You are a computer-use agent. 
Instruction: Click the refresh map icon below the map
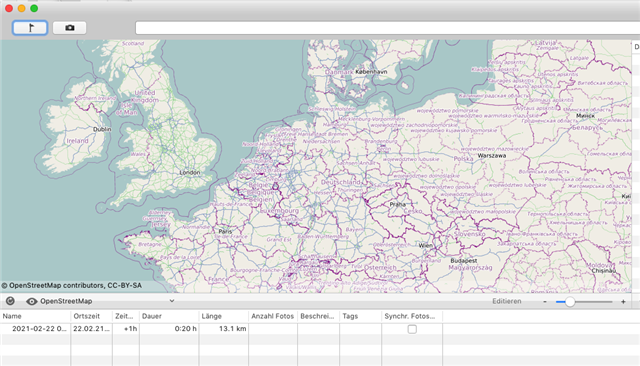point(10,301)
